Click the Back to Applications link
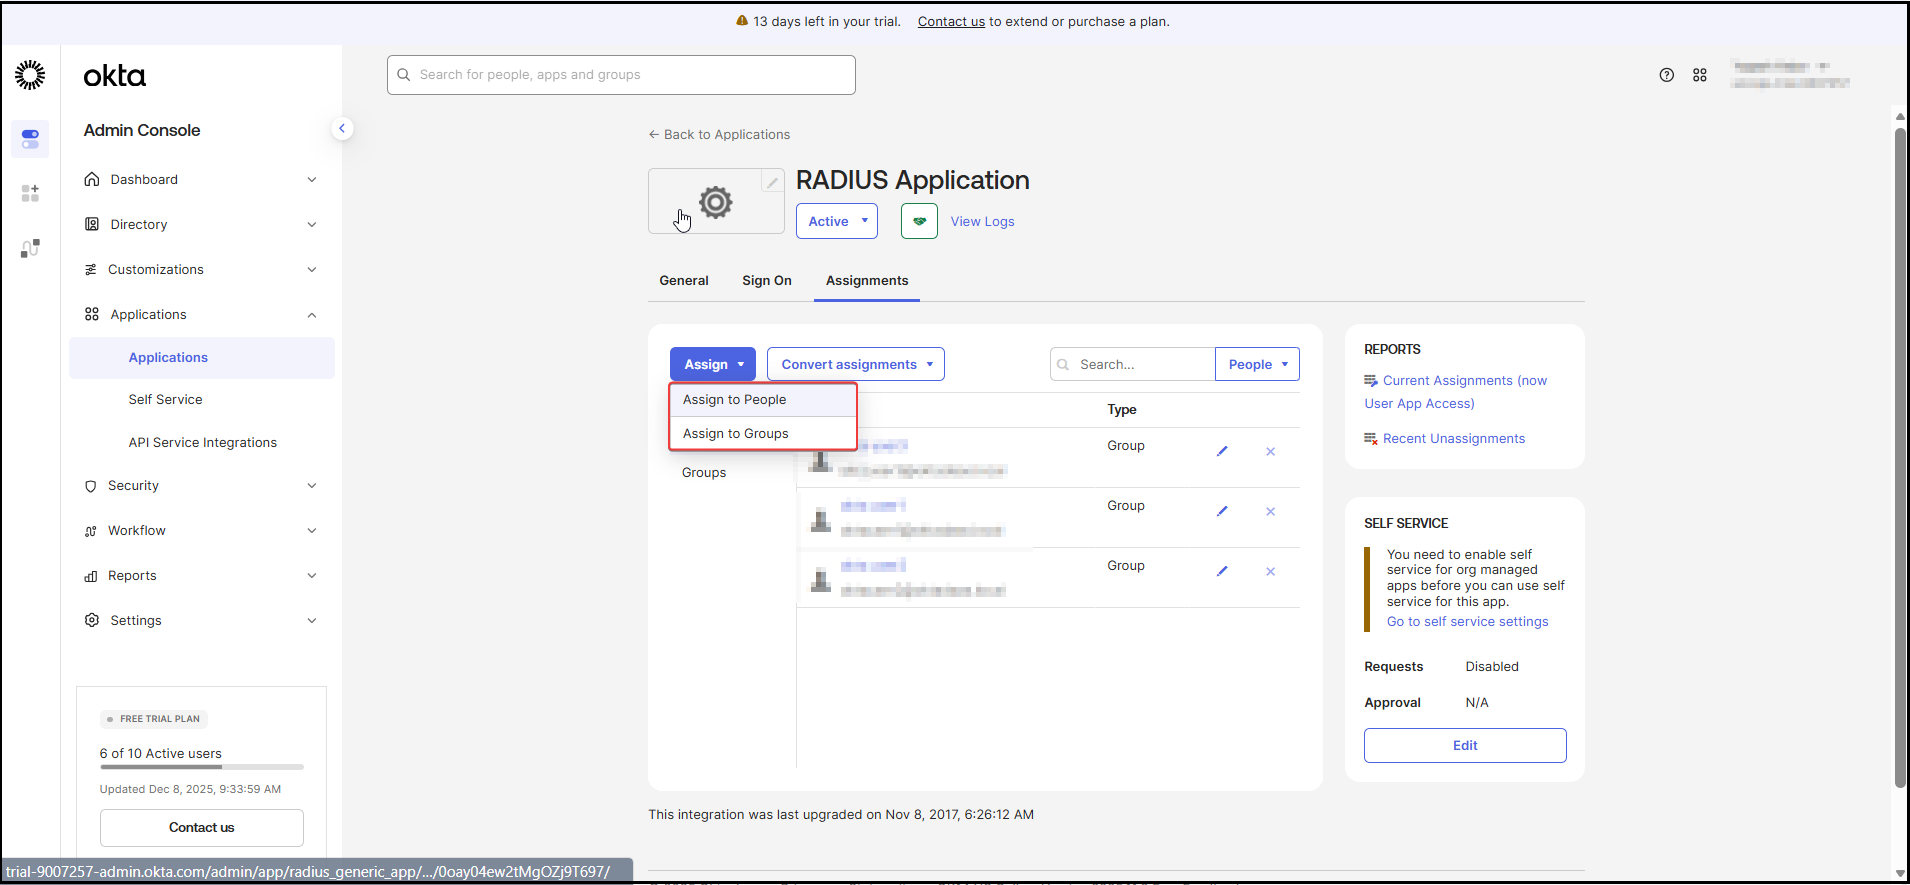Screen dimensions: 1910x885 click(719, 135)
